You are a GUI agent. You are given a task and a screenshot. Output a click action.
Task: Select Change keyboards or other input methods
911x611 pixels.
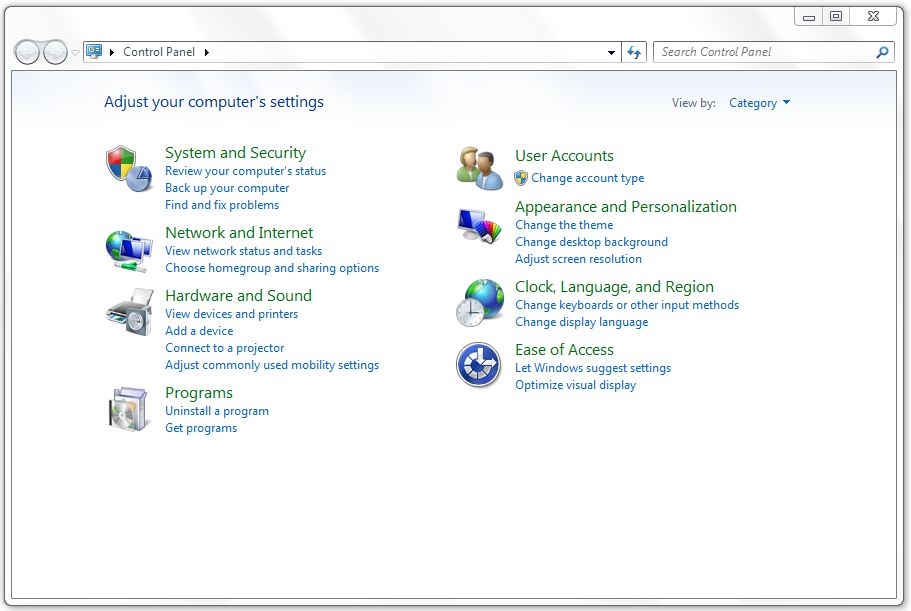pyautogui.click(x=627, y=305)
